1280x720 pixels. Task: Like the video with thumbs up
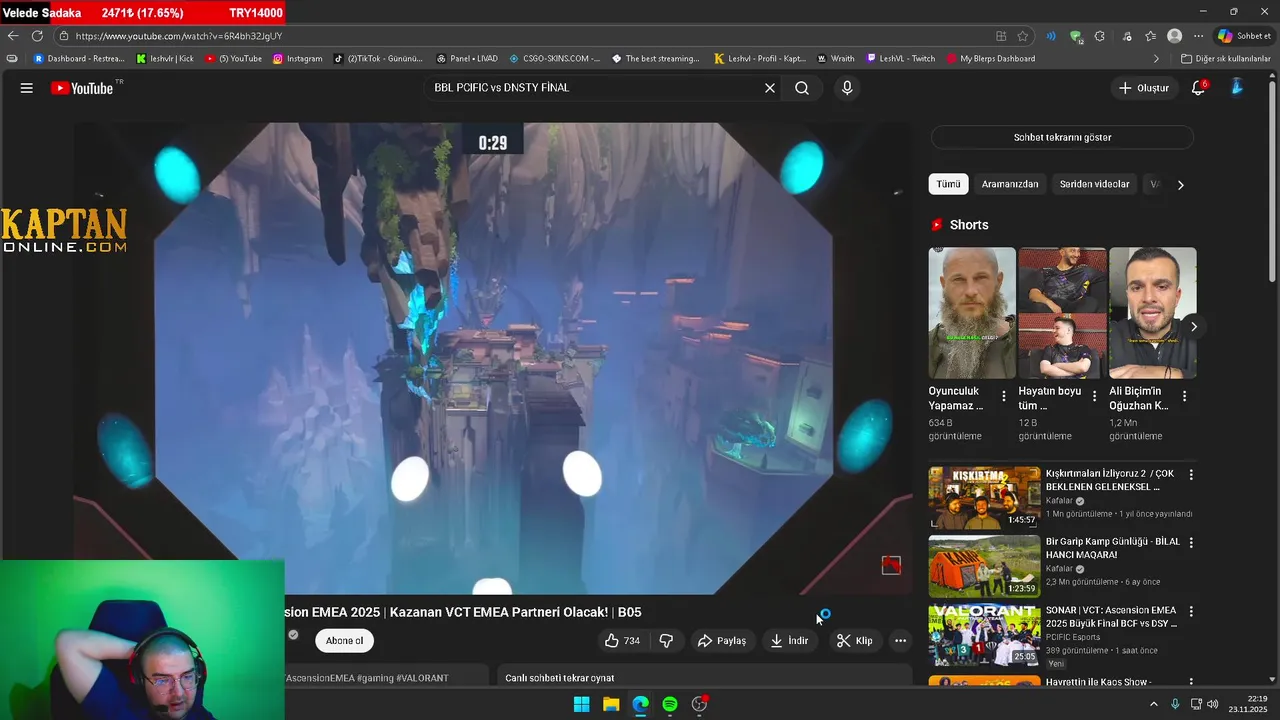pyautogui.click(x=622, y=641)
